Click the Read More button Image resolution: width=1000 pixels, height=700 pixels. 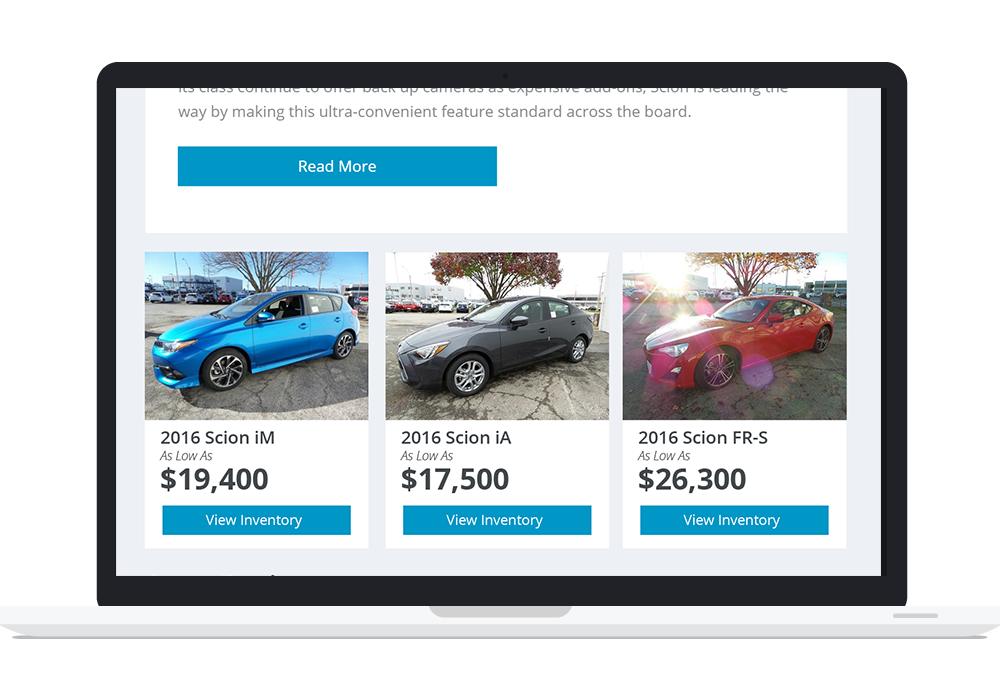pyautogui.click(x=337, y=166)
